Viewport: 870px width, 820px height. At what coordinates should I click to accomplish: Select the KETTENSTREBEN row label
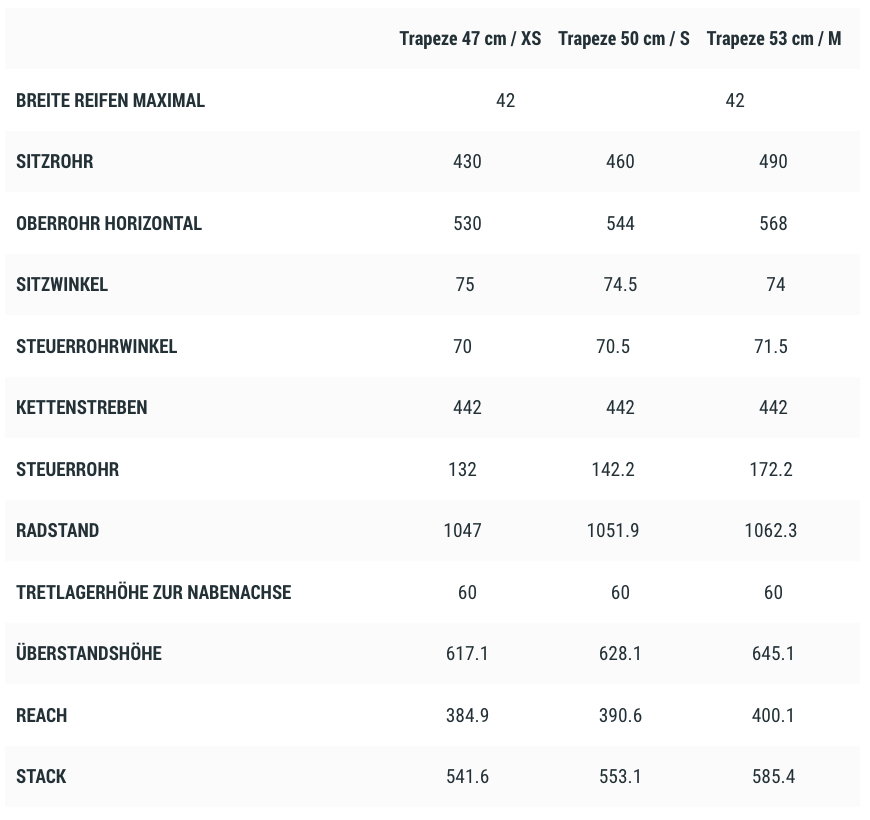click(x=82, y=408)
